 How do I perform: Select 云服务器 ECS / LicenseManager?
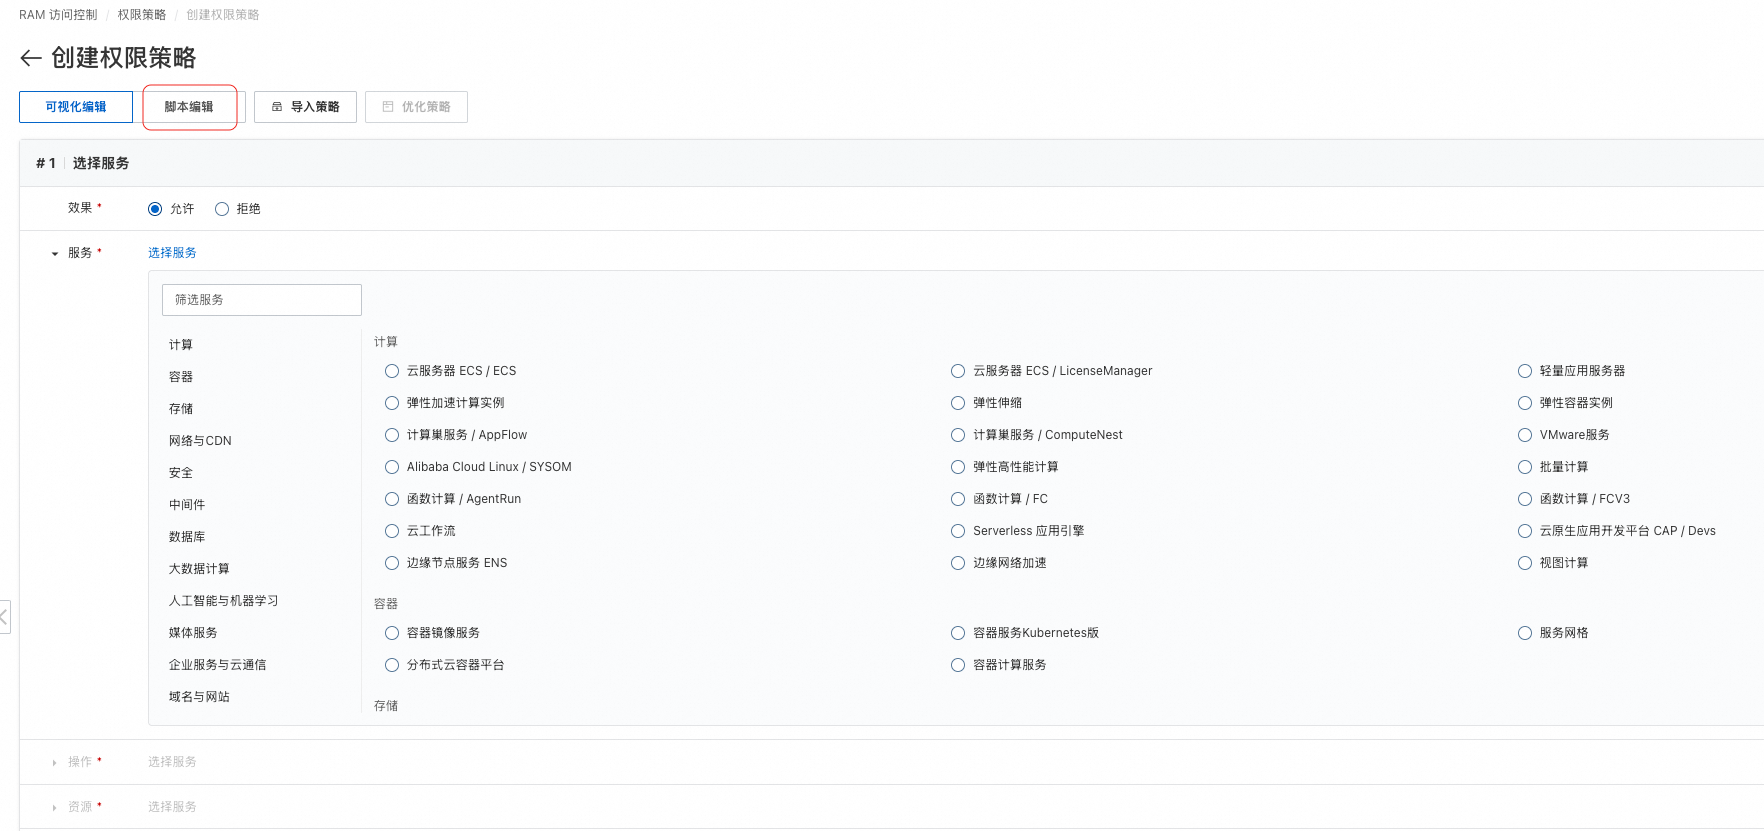[x=958, y=371]
